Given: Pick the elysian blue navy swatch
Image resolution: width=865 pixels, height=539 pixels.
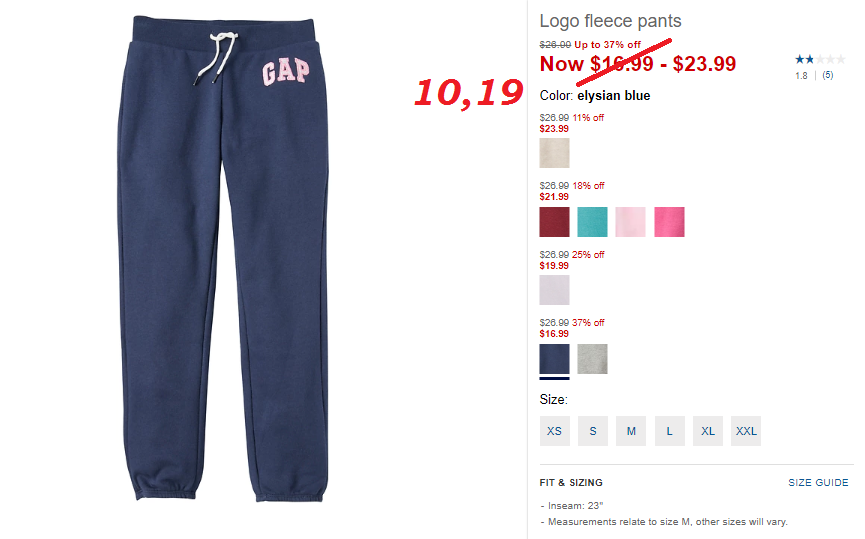Looking at the screenshot, I should (554, 359).
